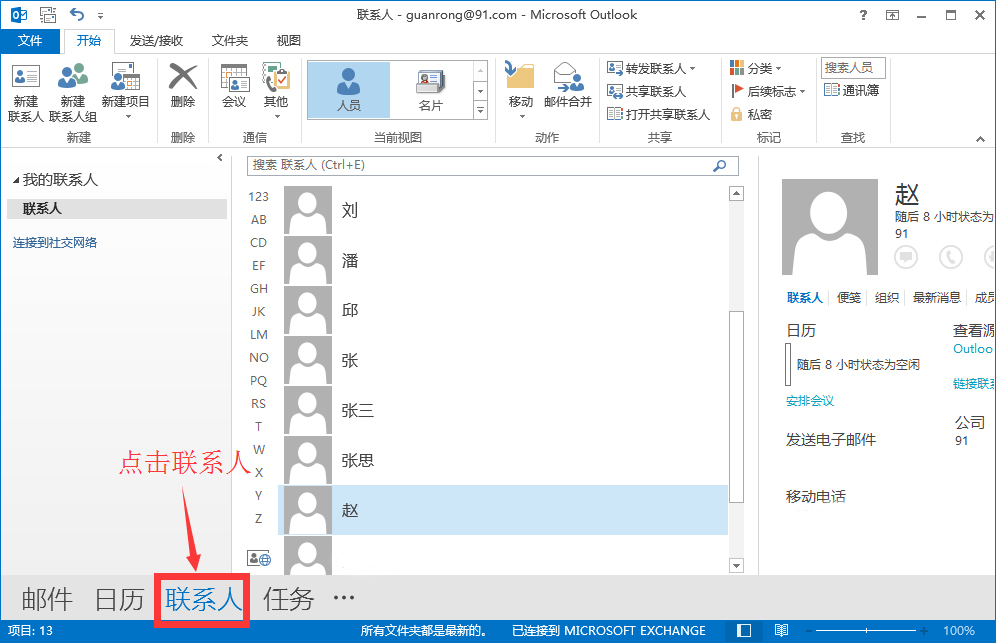Select the Contacts (联系人) folder
996x643 pixels.
click(117, 208)
